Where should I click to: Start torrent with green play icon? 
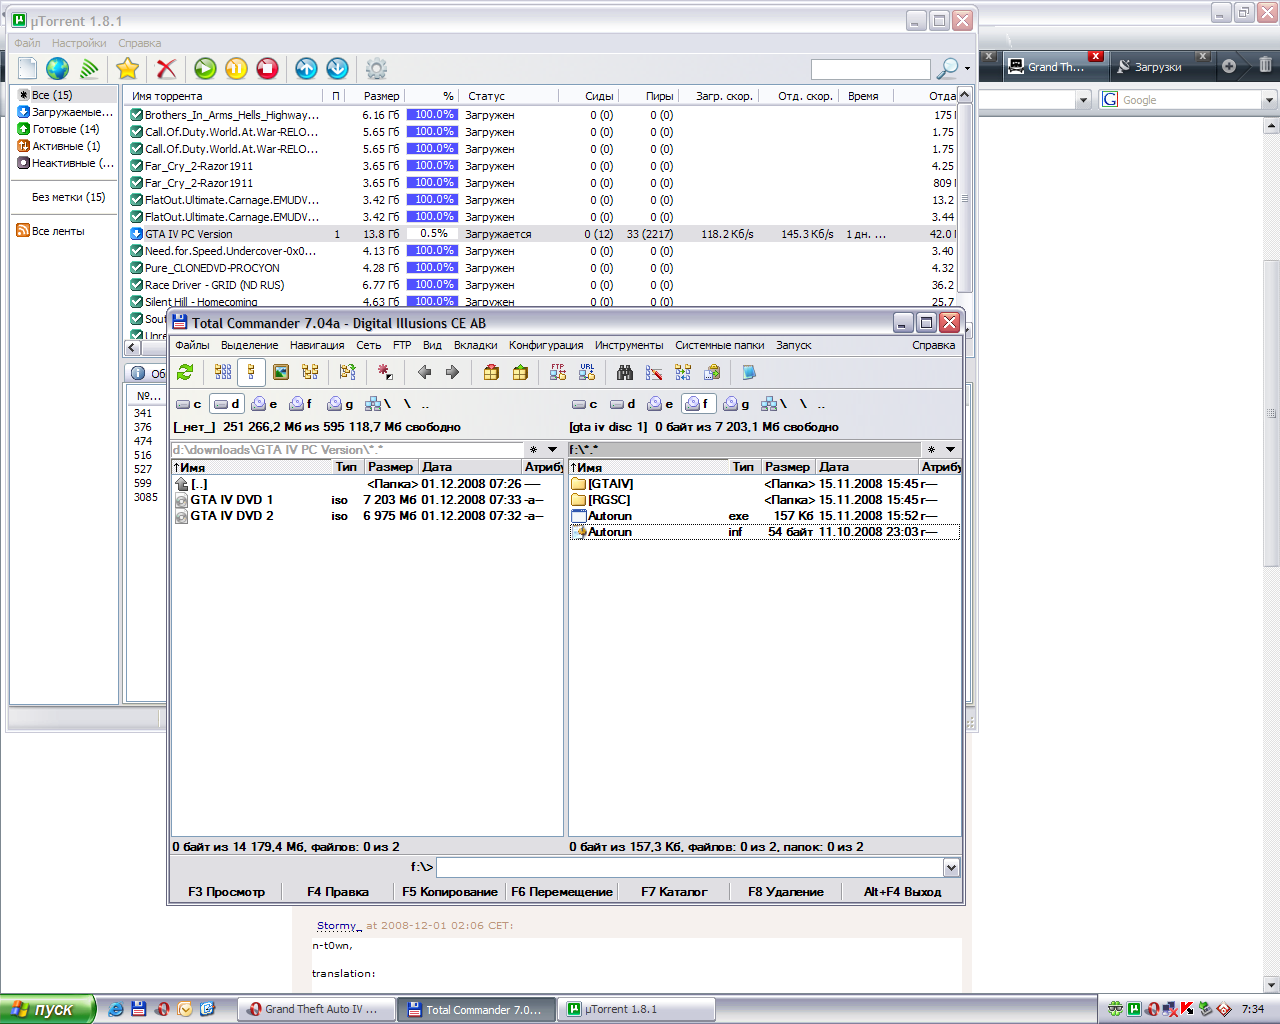205,68
